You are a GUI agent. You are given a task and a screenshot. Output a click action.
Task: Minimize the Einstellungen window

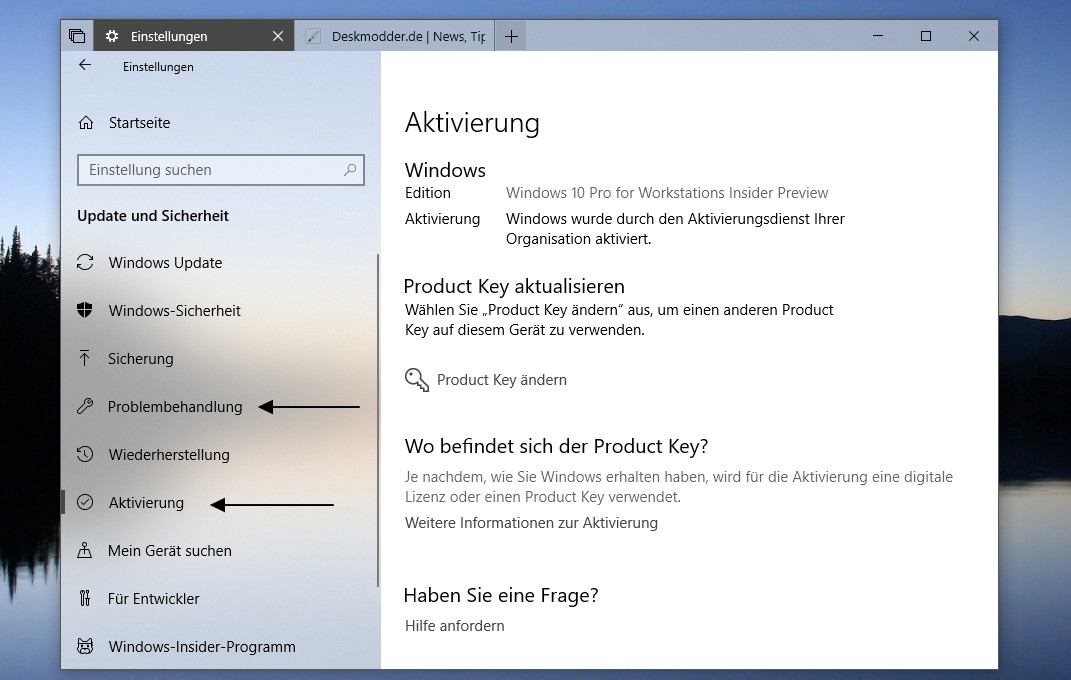click(x=878, y=36)
